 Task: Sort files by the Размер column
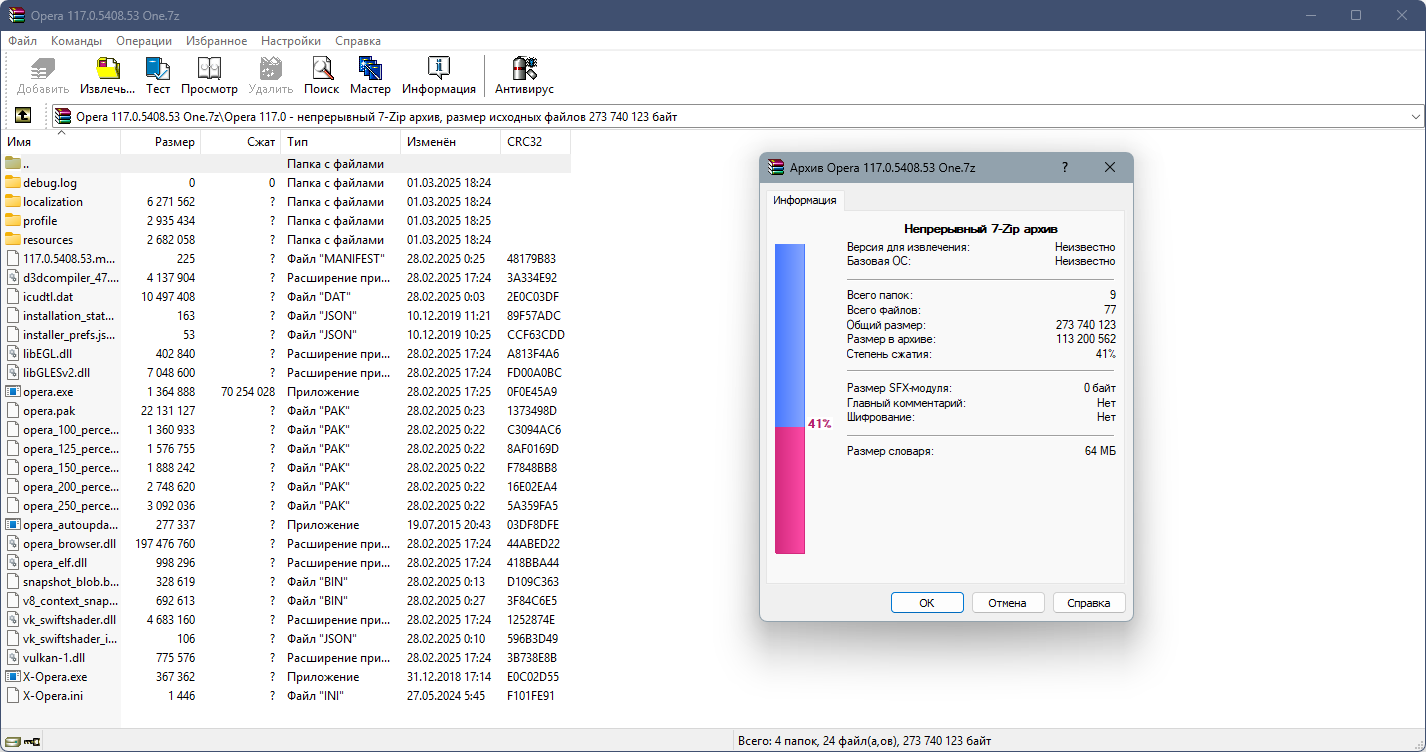[x=161, y=142]
